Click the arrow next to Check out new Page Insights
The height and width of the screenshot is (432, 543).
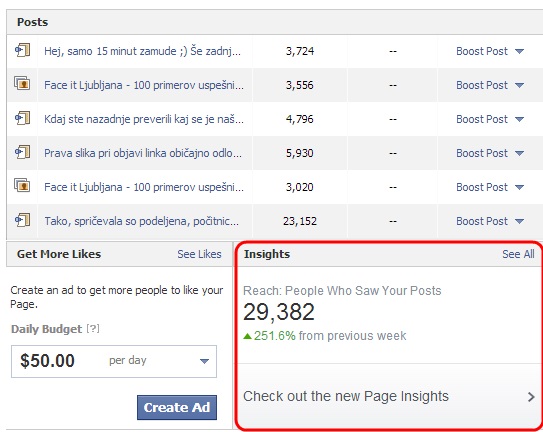tap(531, 397)
